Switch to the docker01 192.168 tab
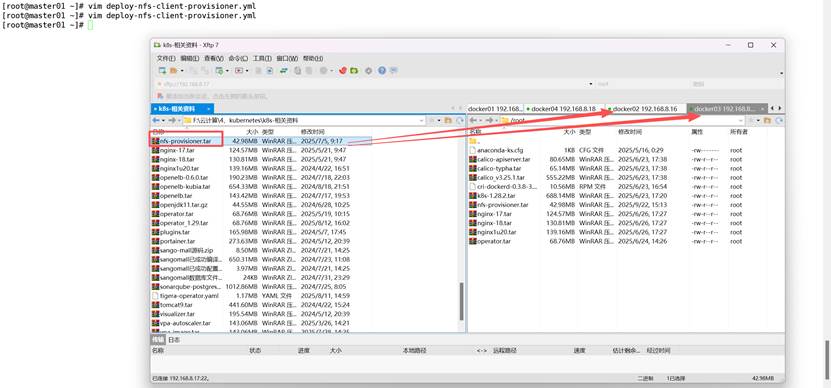 [x=495, y=109]
